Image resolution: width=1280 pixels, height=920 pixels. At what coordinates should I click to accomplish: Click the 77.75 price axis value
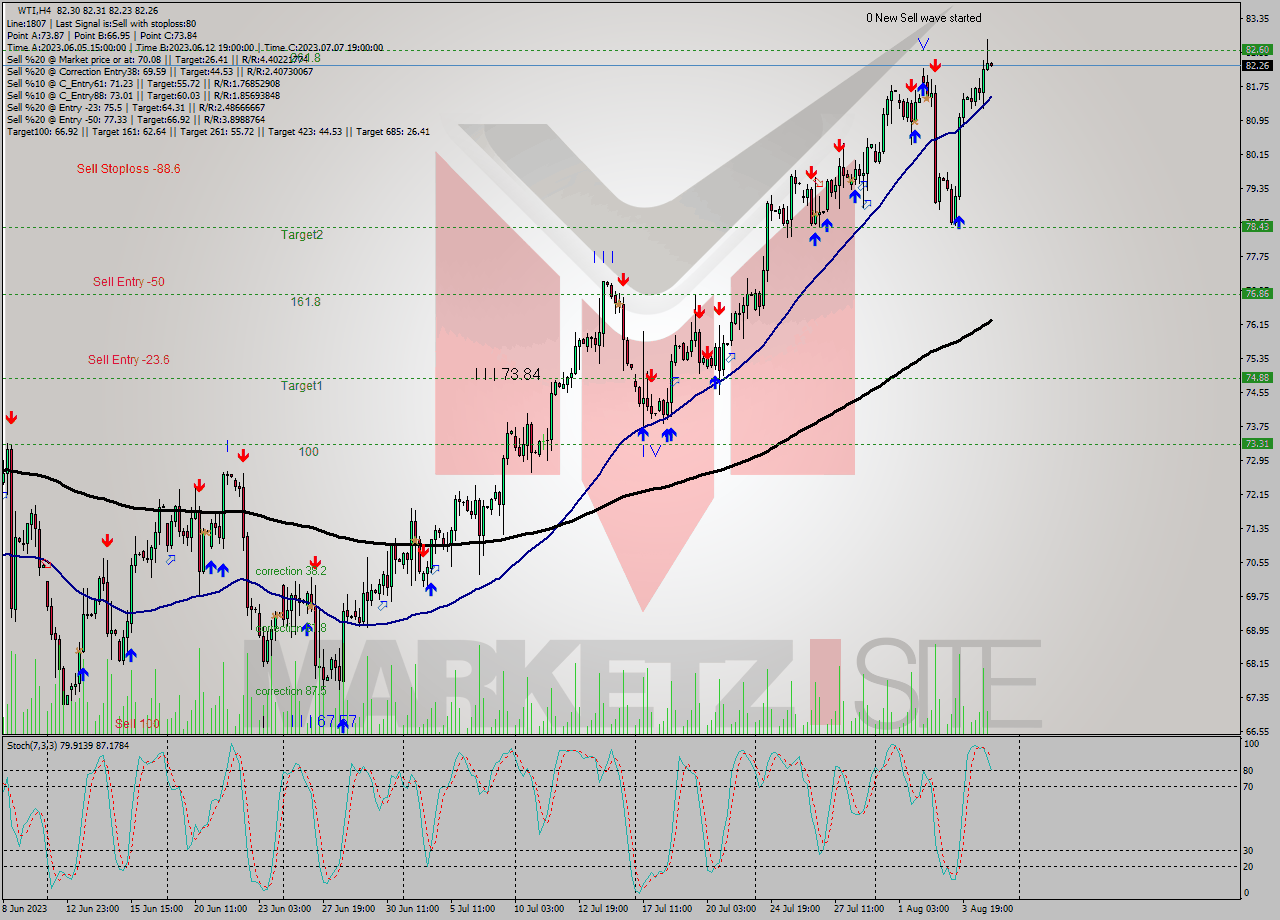coord(1257,256)
